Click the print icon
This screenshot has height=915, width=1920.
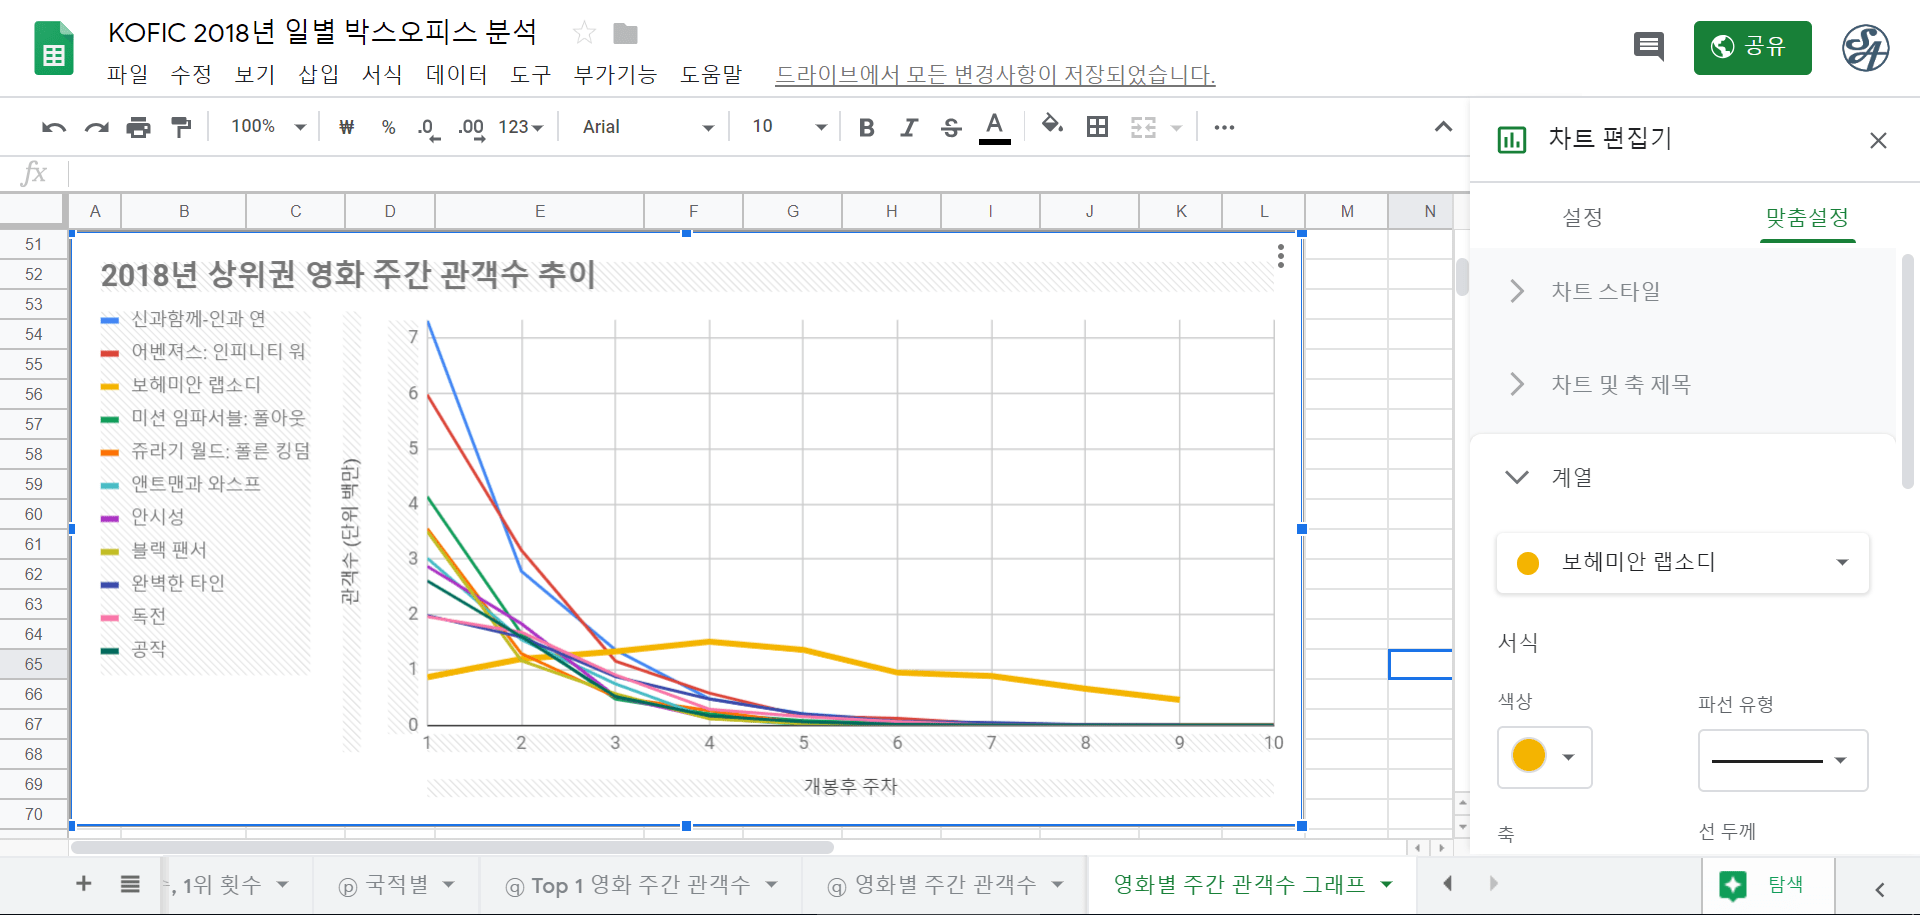point(138,127)
